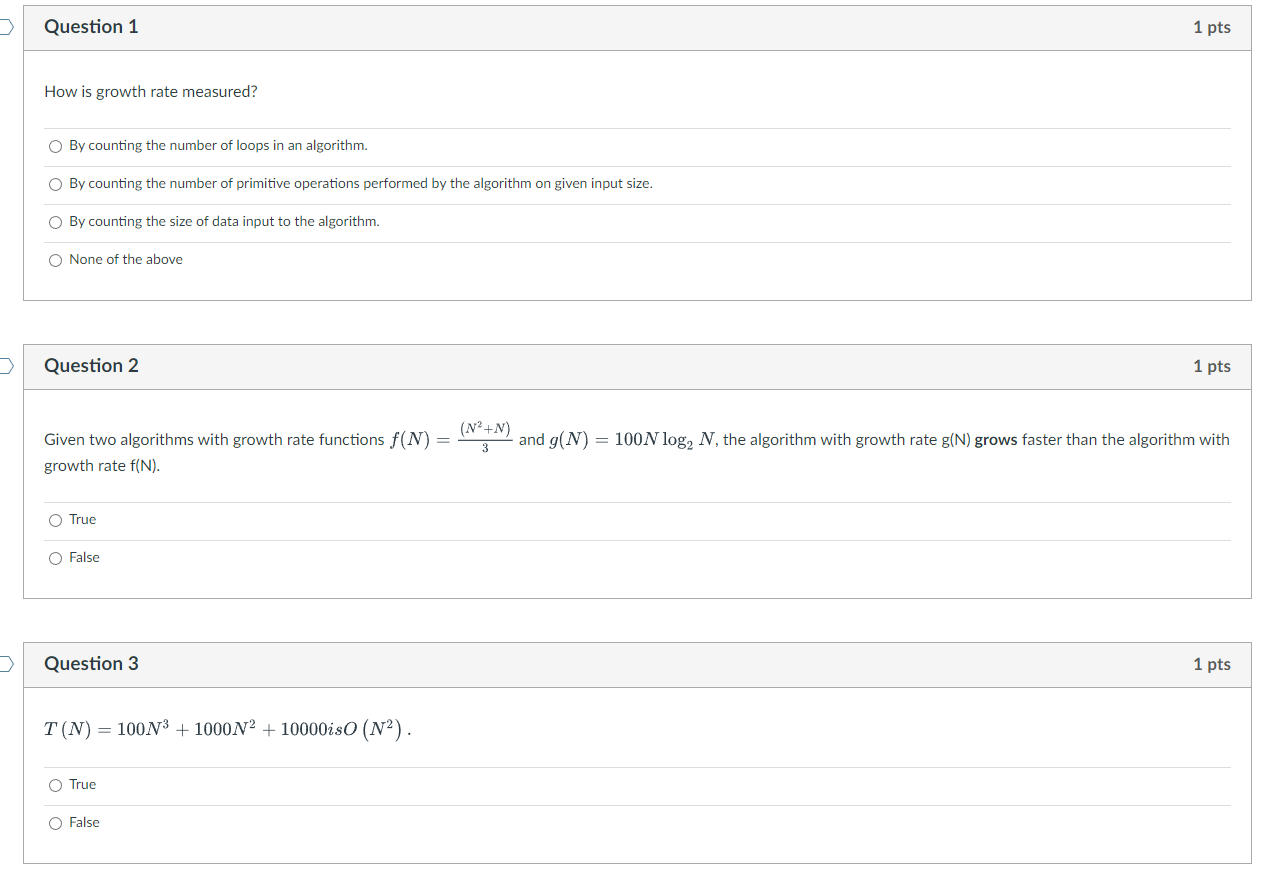Click the Question 2 header
Image resolution: width=1276 pixels, height=877 pixels.
click(x=91, y=366)
